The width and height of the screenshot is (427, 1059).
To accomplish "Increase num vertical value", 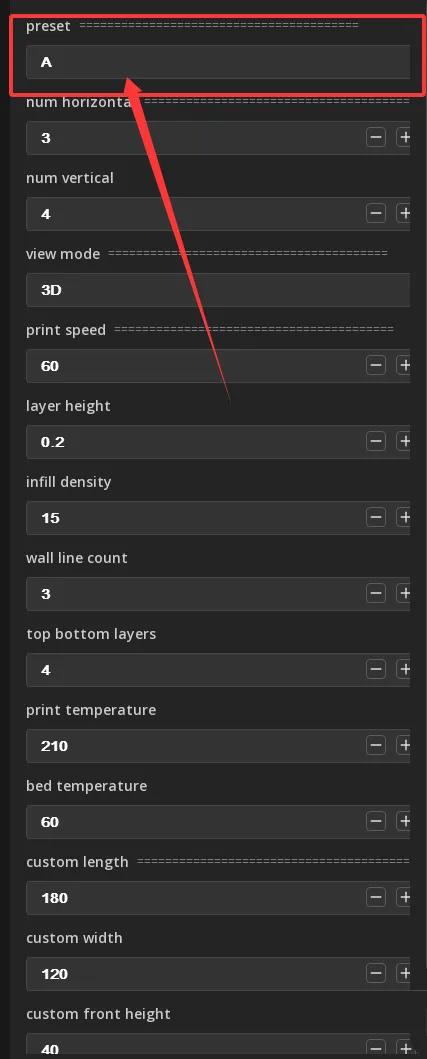I will coord(403,214).
